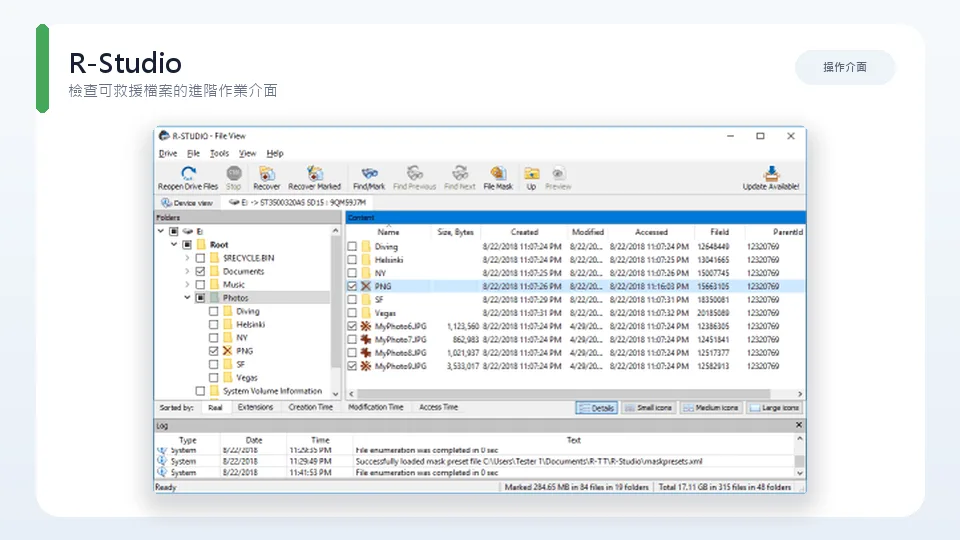Select the Creation Time sorting tab
Viewport: 960px width, 540px height.
310,408
